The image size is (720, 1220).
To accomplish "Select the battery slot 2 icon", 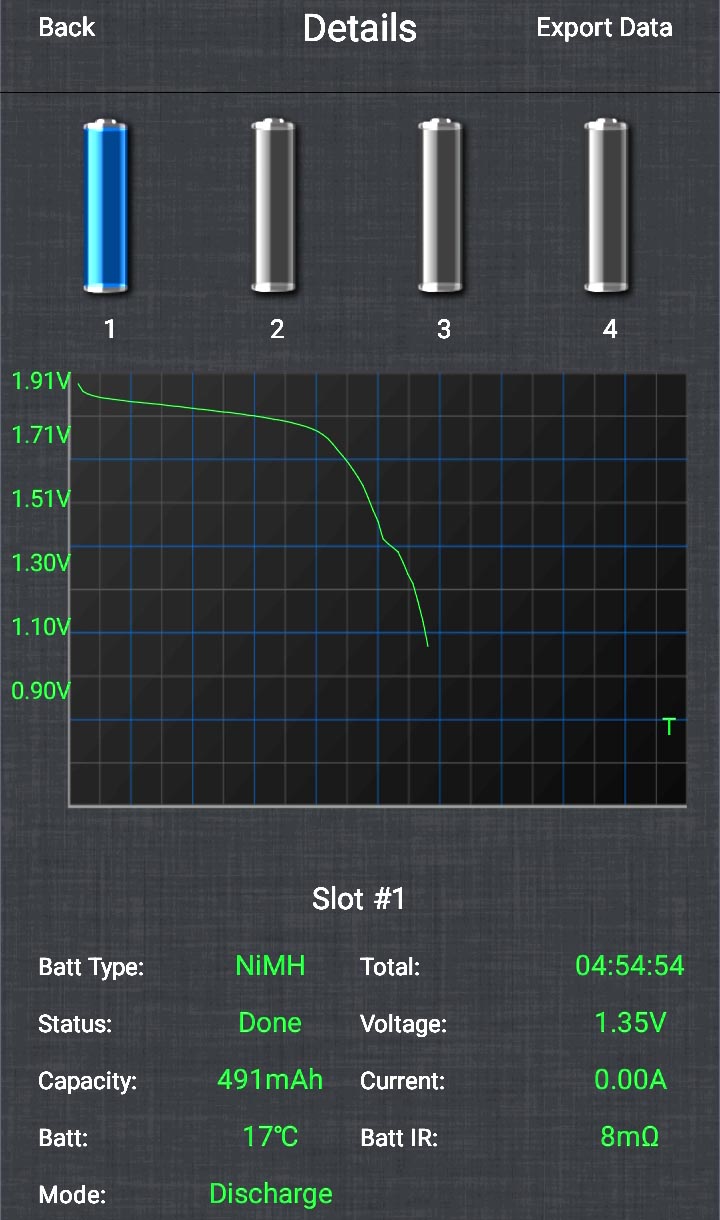I will (x=274, y=207).
